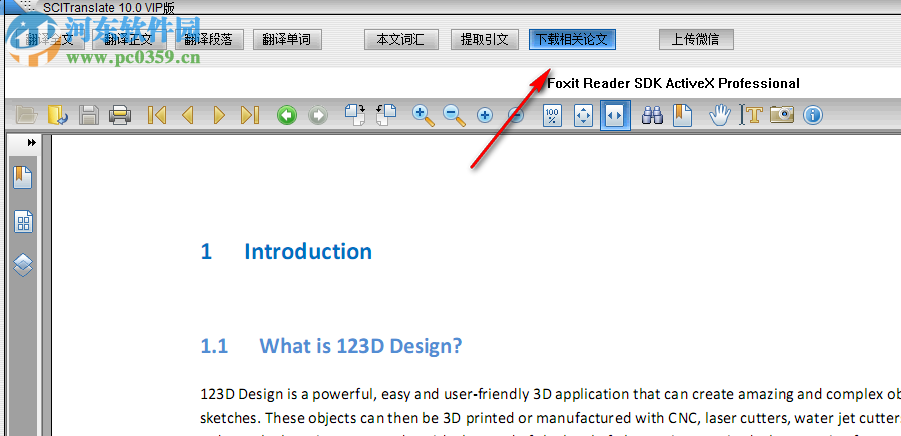This screenshot has height=436, width=901.
Task: Click the 提取引文 button
Action: click(x=485, y=39)
